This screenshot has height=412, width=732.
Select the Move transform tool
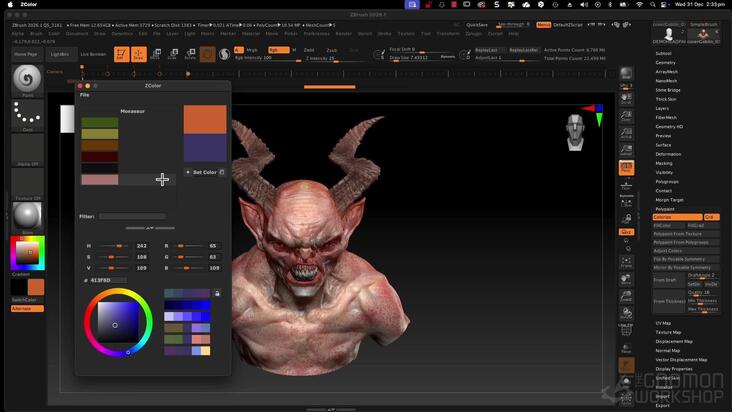point(155,54)
